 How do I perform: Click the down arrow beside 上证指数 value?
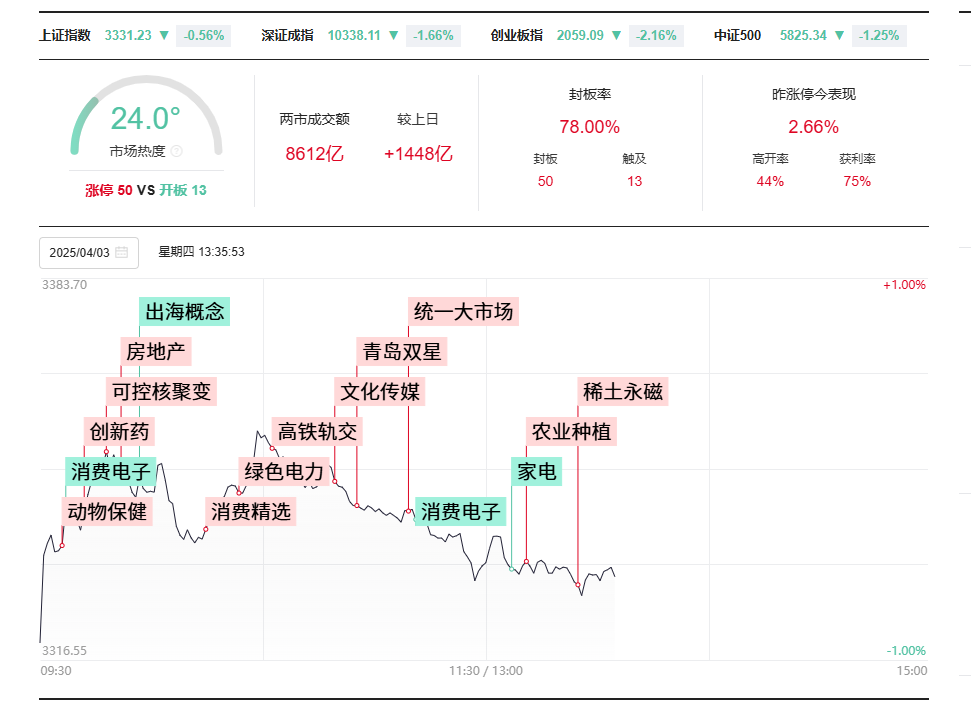pos(164,35)
